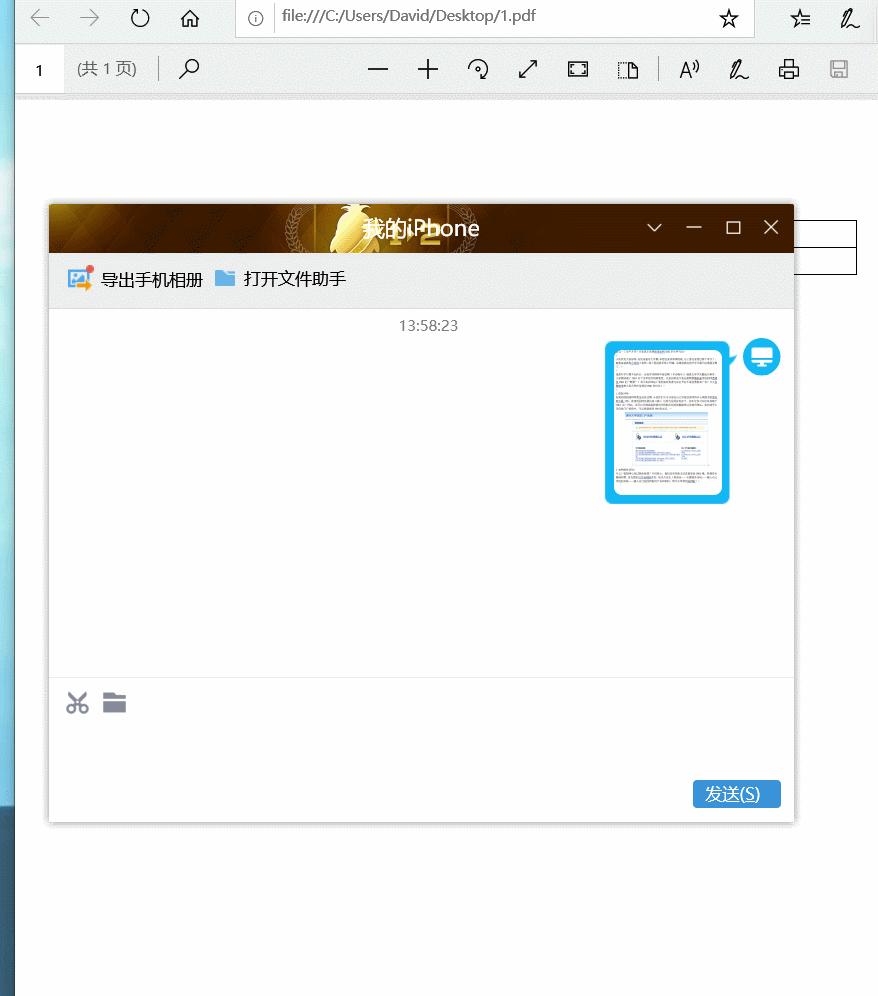Image resolution: width=878 pixels, height=996 pixels.
Task: Save the PDF document
Action: (839, 69)
